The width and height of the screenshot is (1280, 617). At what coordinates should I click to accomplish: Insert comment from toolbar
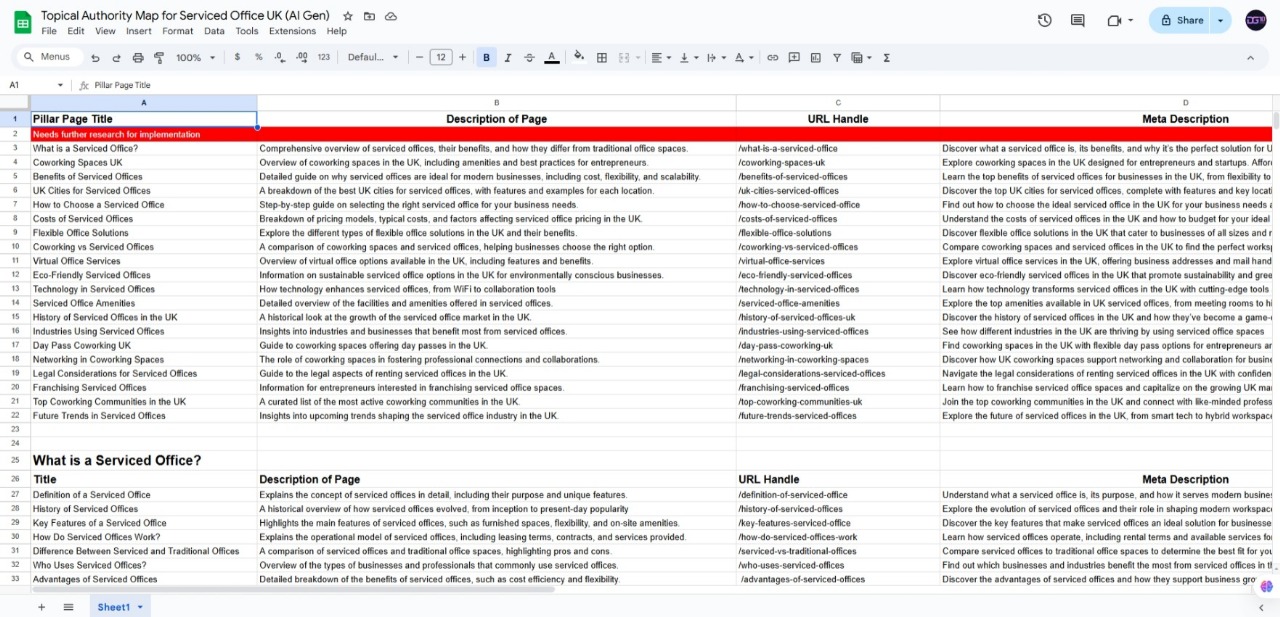794,57
